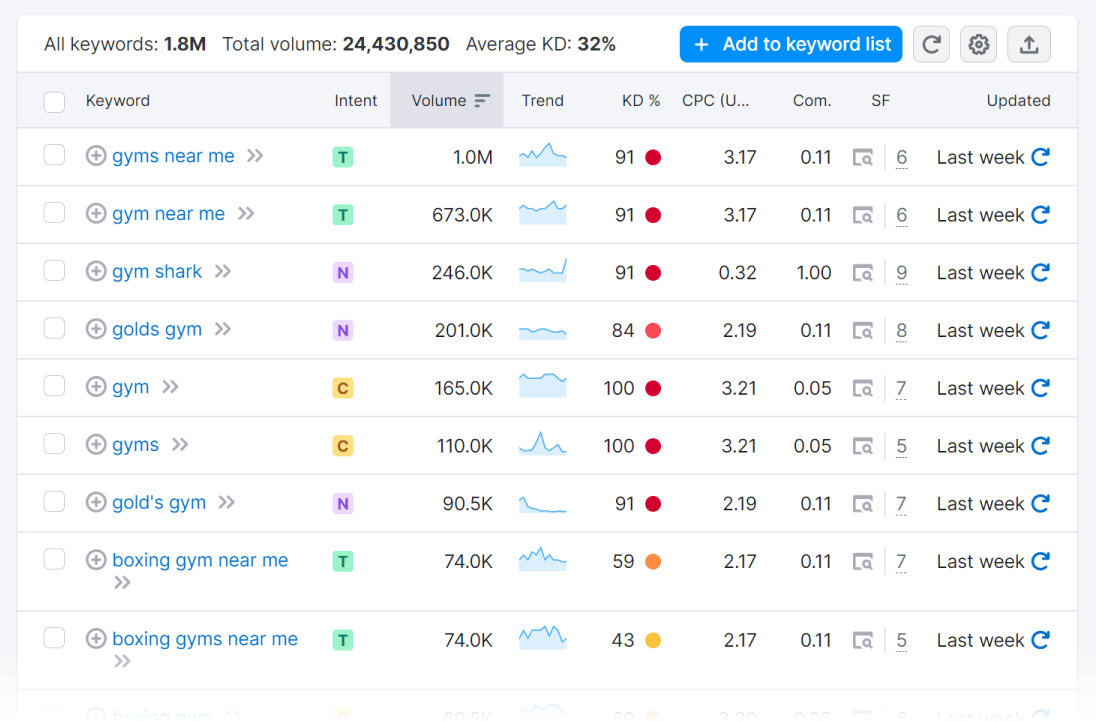Expand related keywords arrows for gym shark

pos(222,271)
